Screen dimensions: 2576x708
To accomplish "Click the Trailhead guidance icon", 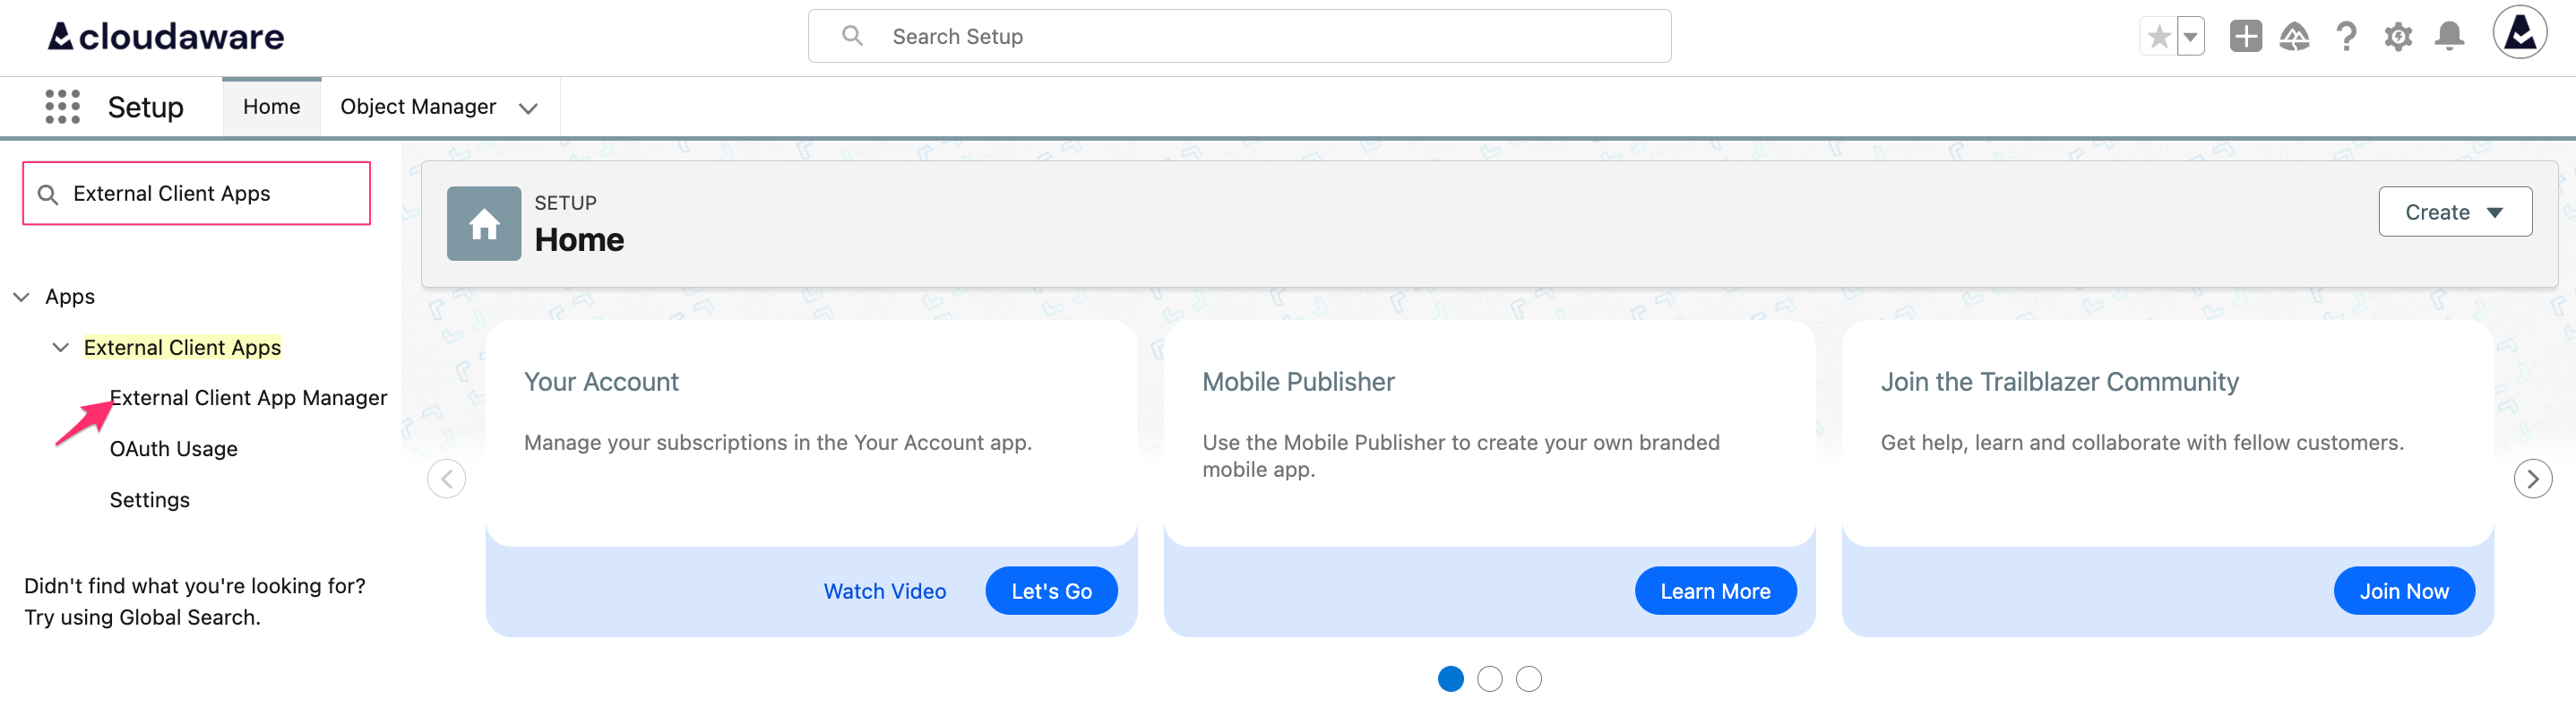I will [2294, 37].
